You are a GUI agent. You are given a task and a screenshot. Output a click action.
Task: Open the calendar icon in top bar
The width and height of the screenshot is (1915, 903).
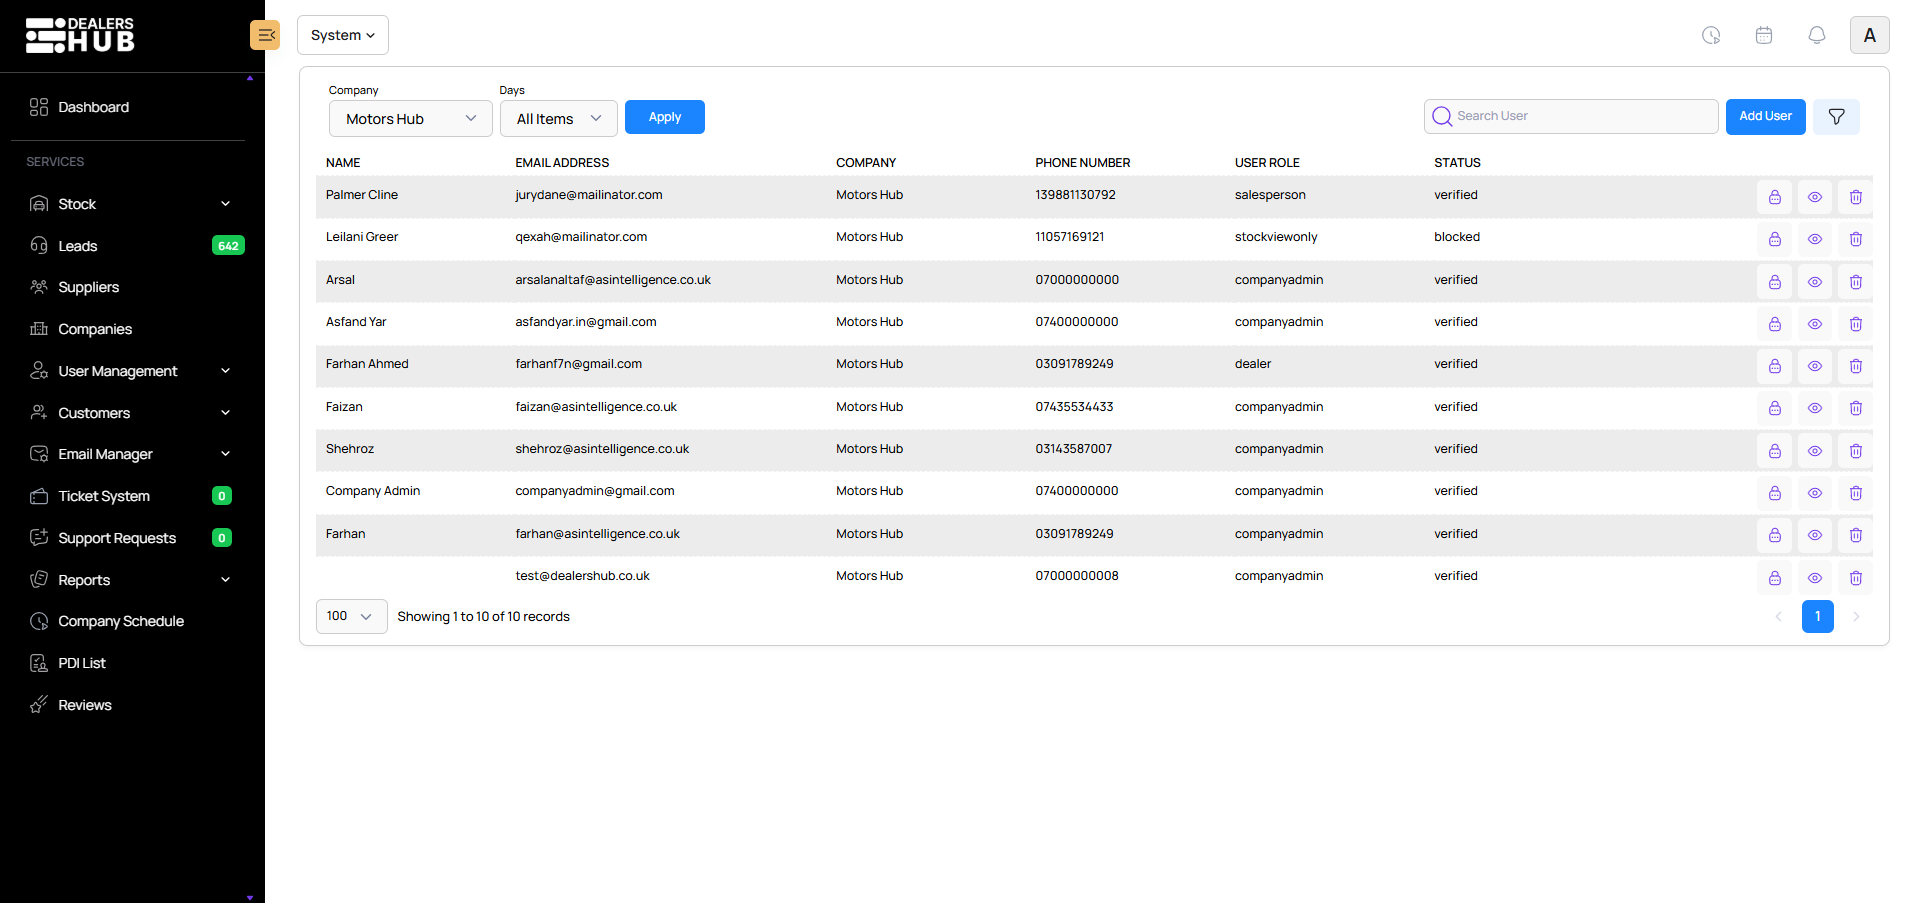click(1763, 35)
